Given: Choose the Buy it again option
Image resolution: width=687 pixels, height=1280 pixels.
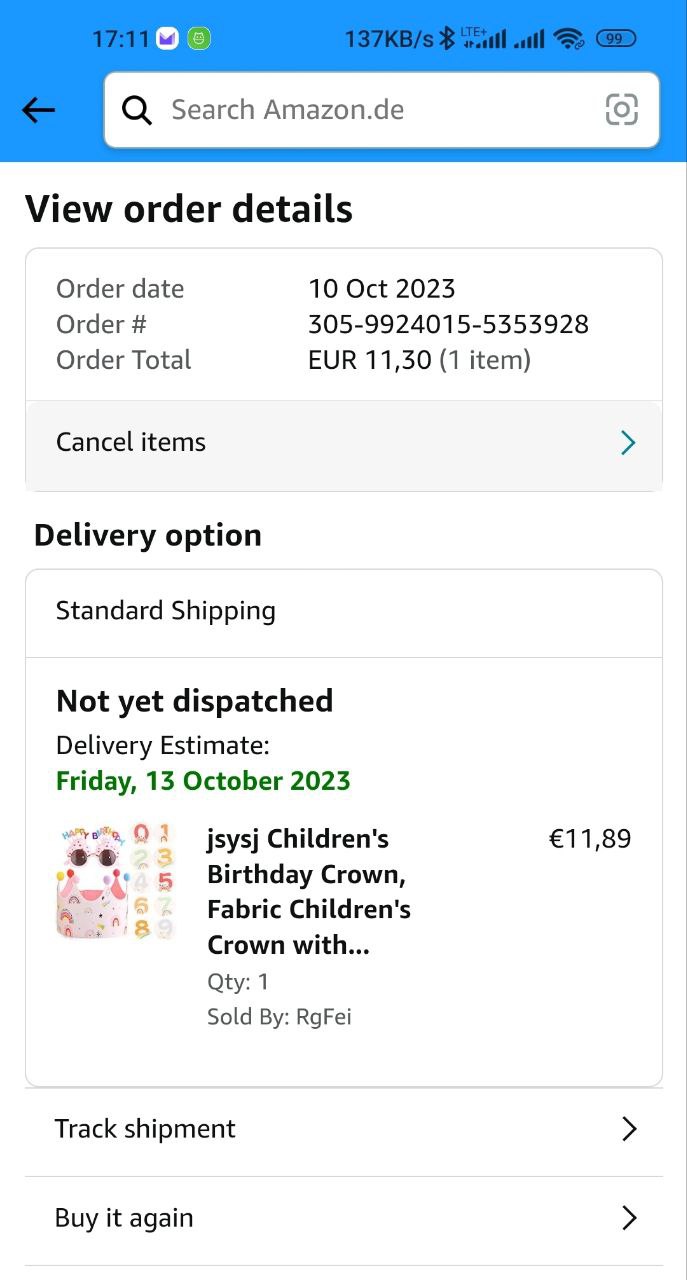Looking at the screenshot, I should point(124,1218).
